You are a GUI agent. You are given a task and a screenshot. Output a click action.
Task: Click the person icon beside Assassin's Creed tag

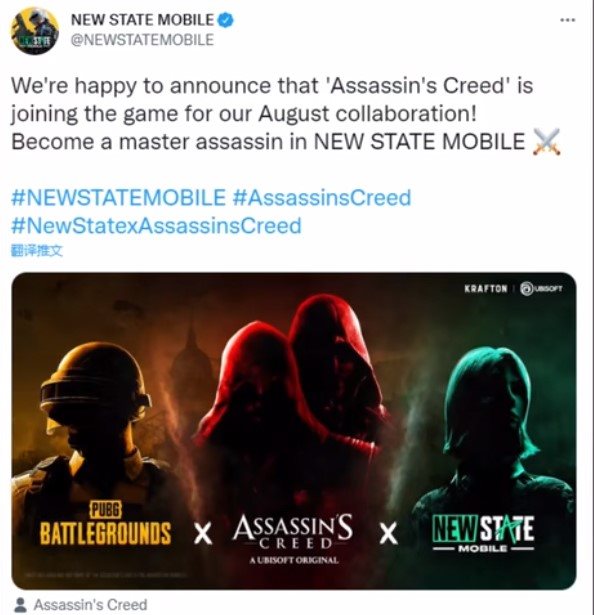point(20,605)
